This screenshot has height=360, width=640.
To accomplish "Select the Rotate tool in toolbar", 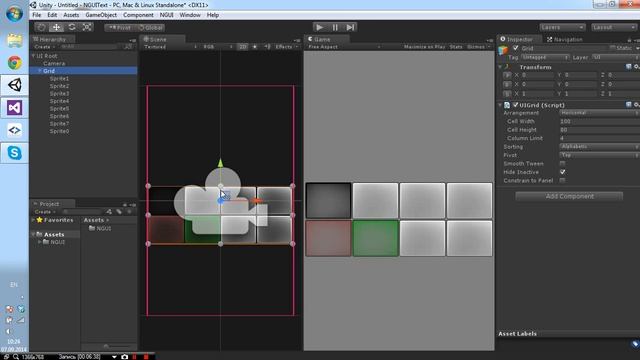I will point(72,27).
